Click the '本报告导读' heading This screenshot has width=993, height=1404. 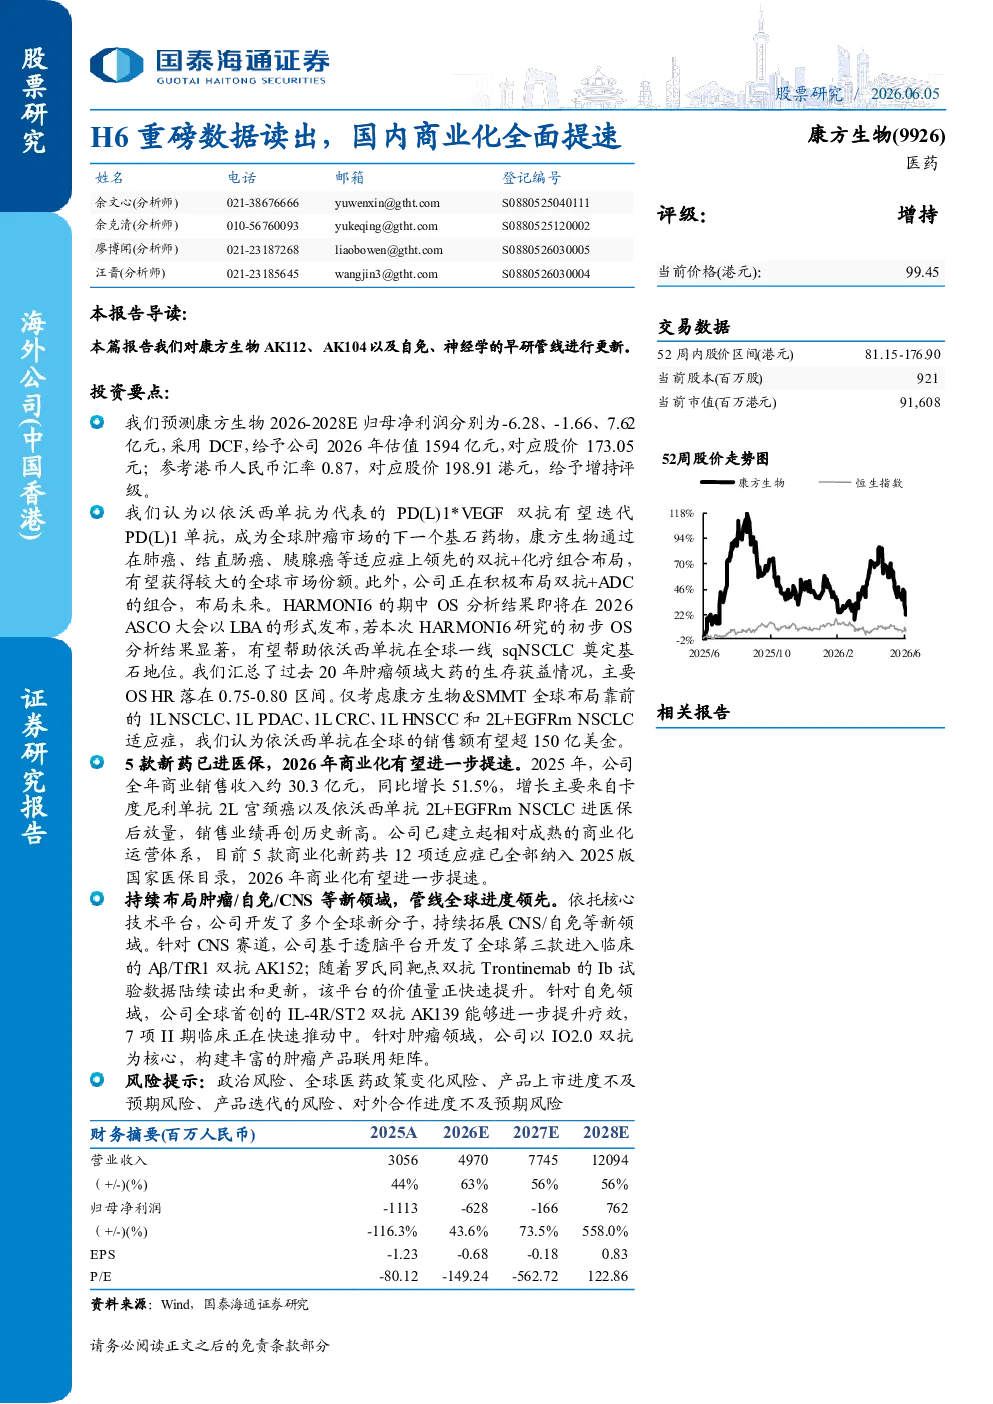click(x=138, y=314)
